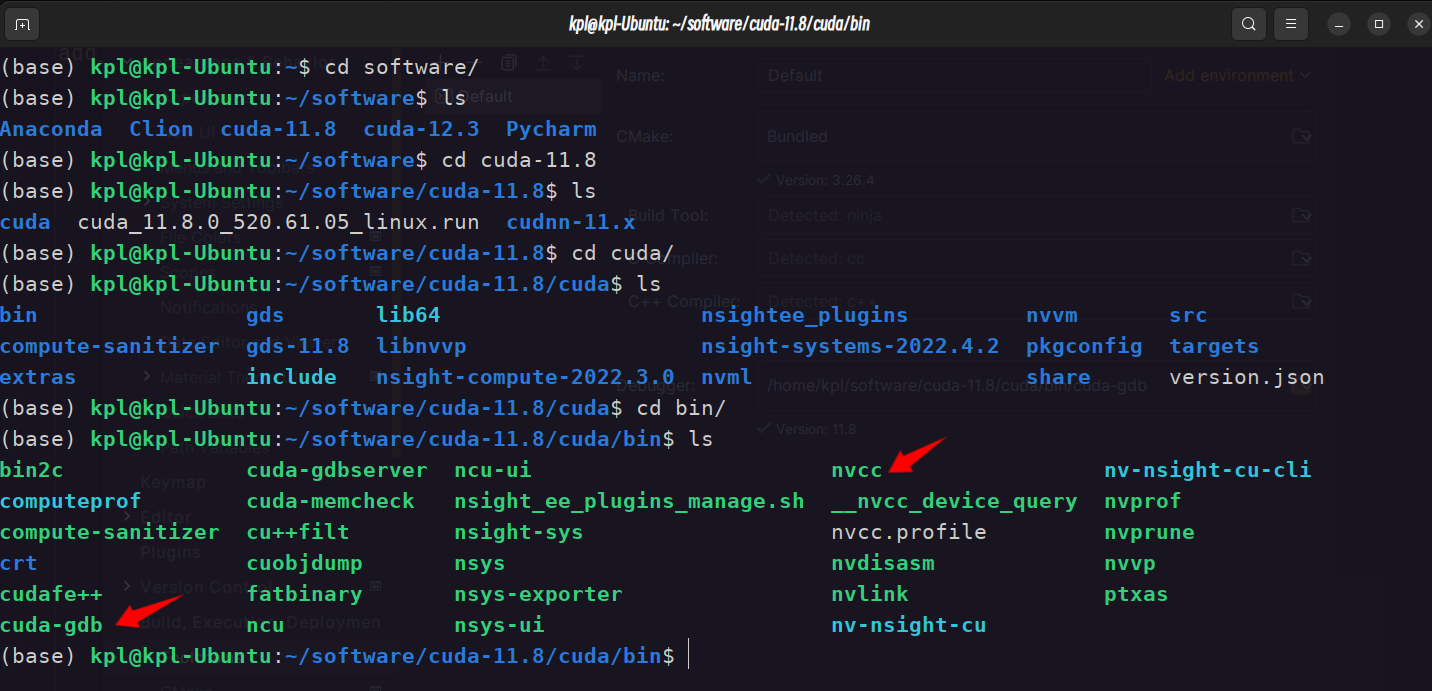Select the libnvvp directory entry
This screenshot has height=691, width=1432.
[x=421, y=346]
